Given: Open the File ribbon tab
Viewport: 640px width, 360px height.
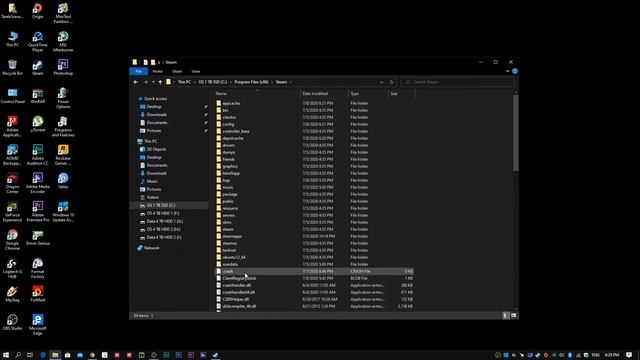Looking at the screenshot, I should click(x=139, y=71).
